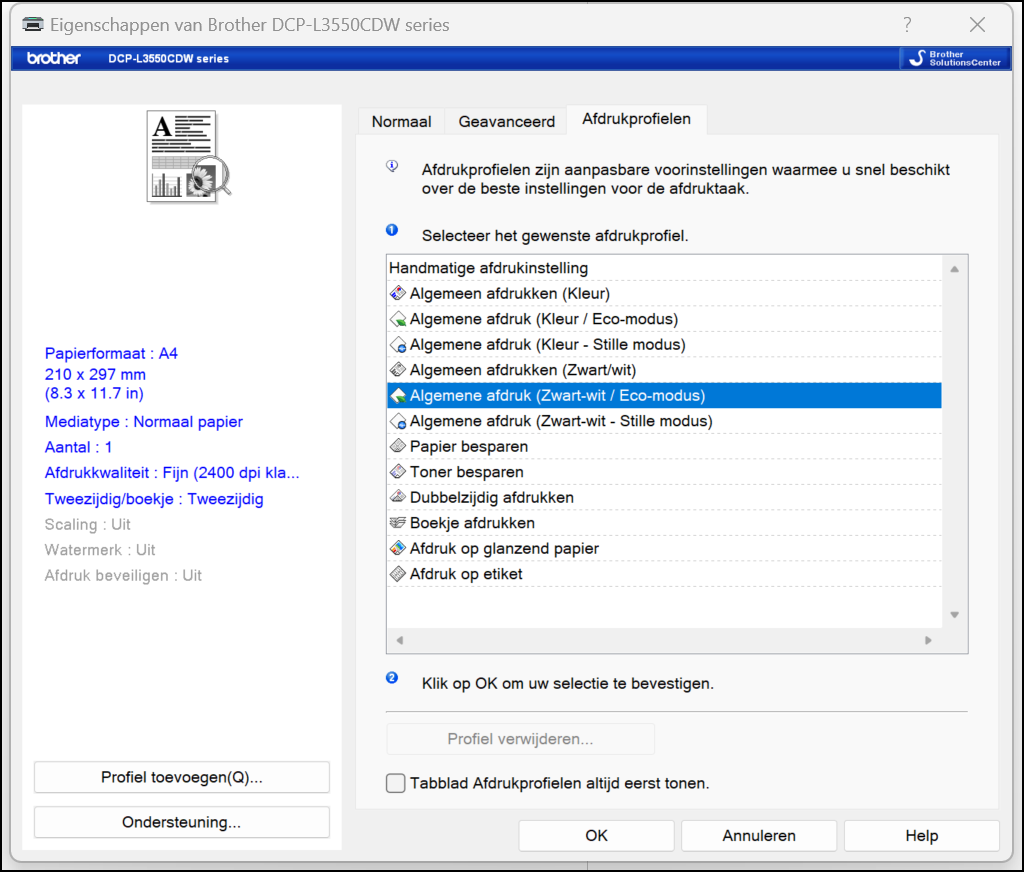
Task: Click the page preview thumbnail
Action: [188, 156]
